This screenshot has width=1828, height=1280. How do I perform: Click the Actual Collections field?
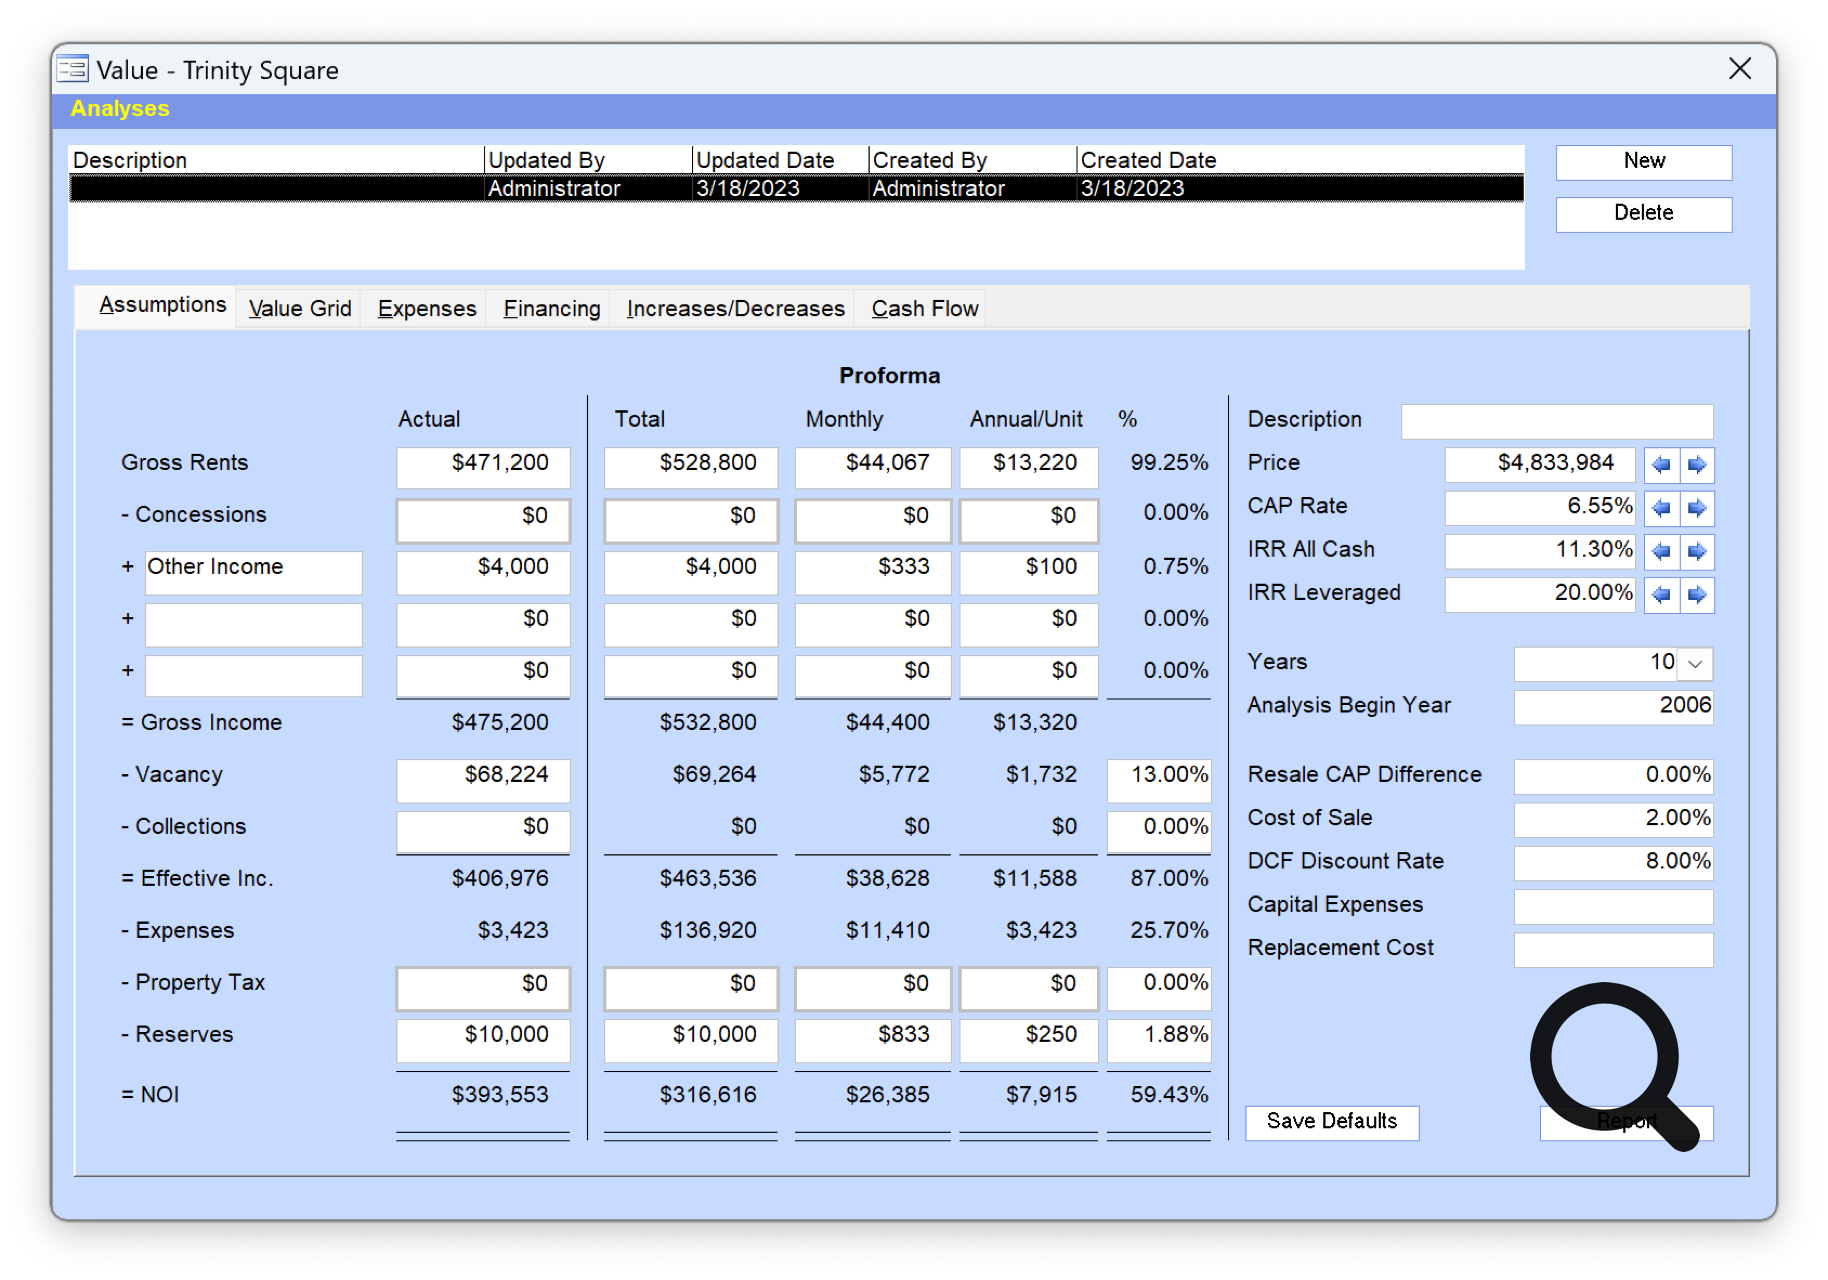483,832
